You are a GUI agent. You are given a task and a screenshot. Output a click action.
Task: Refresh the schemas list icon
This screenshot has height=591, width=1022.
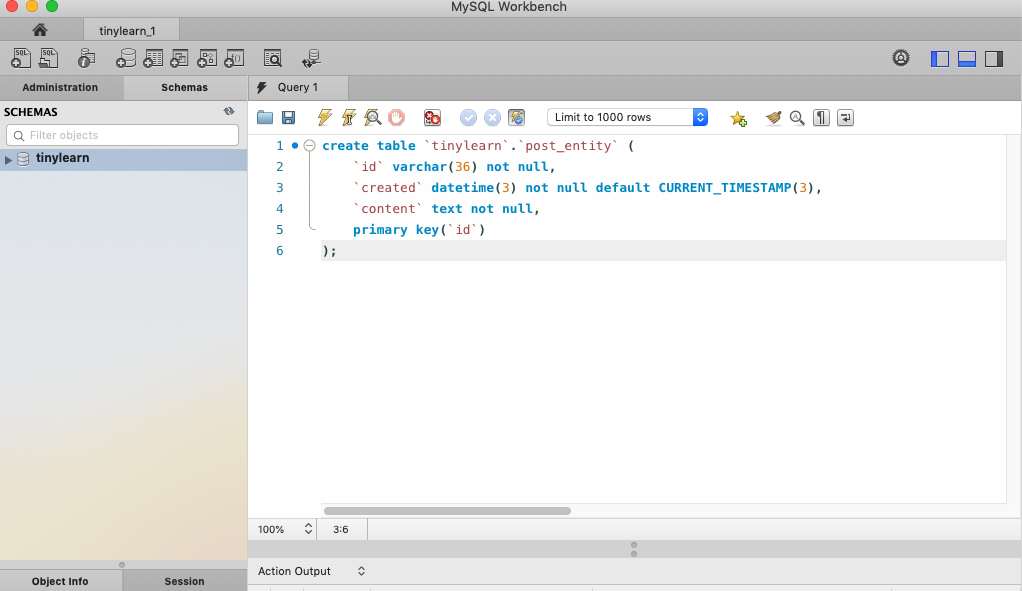click(x=229, y=111)
